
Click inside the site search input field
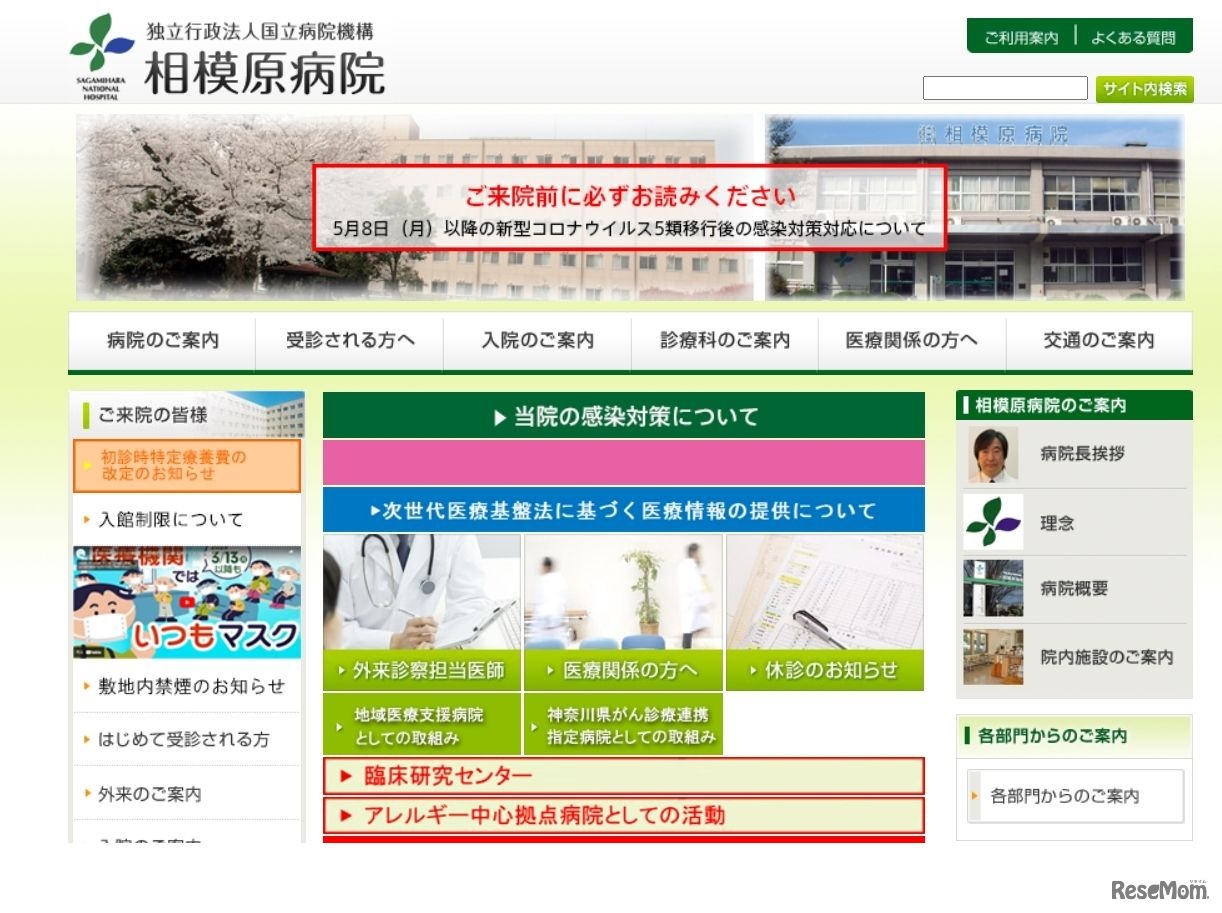[x=1005, y=88]
